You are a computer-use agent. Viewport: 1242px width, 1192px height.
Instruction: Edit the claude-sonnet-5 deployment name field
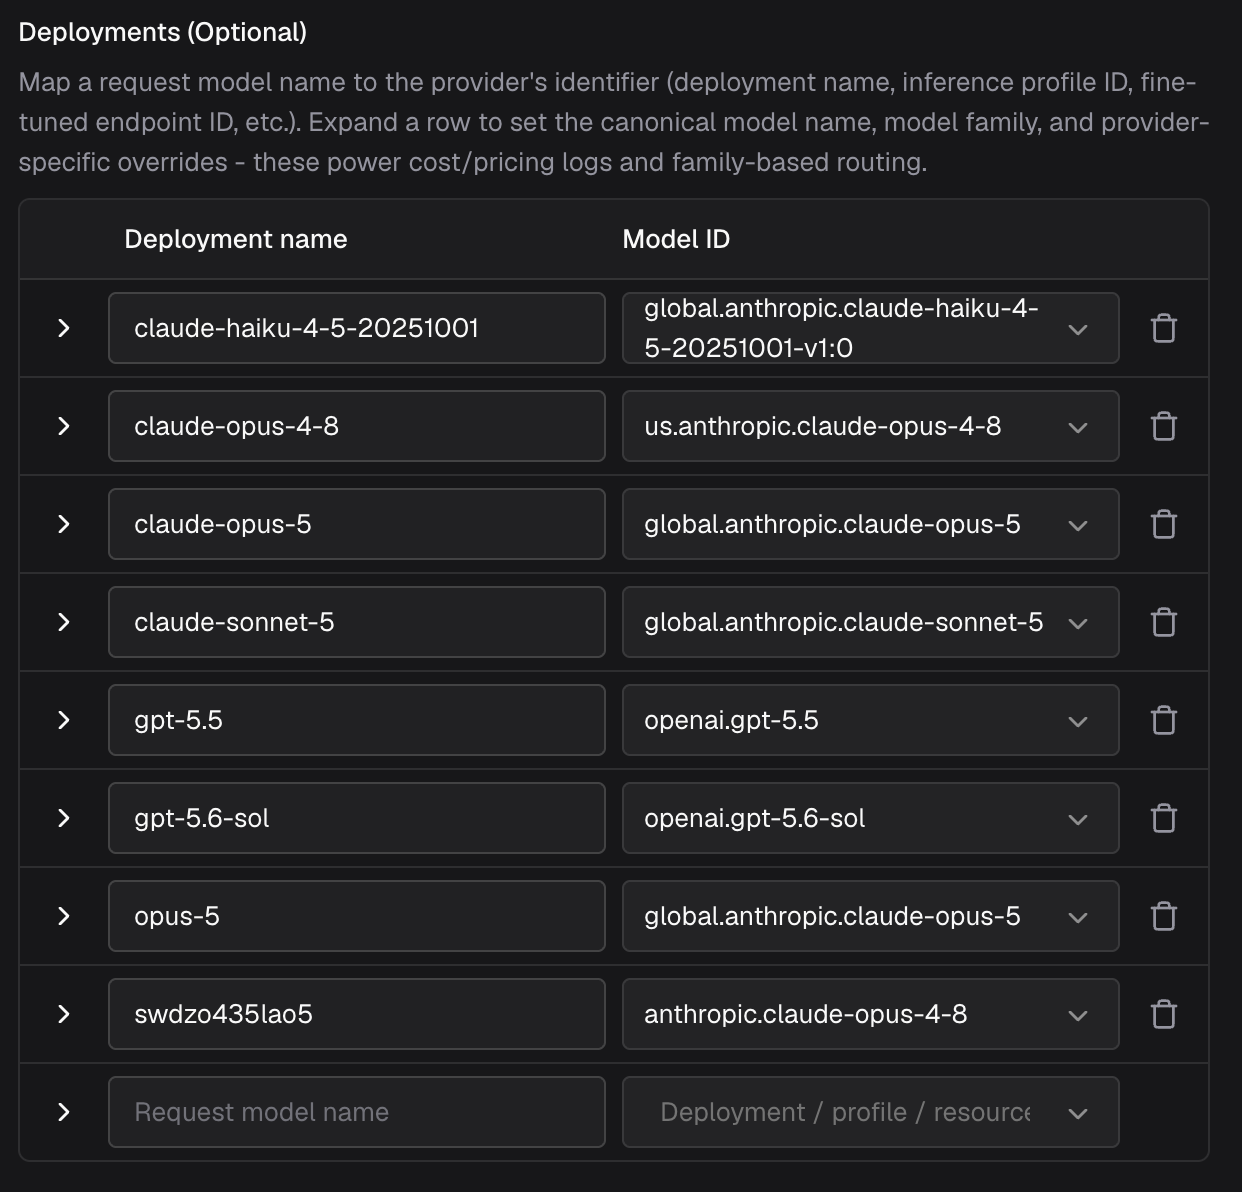pyautogui.click(x=357, y=622)
